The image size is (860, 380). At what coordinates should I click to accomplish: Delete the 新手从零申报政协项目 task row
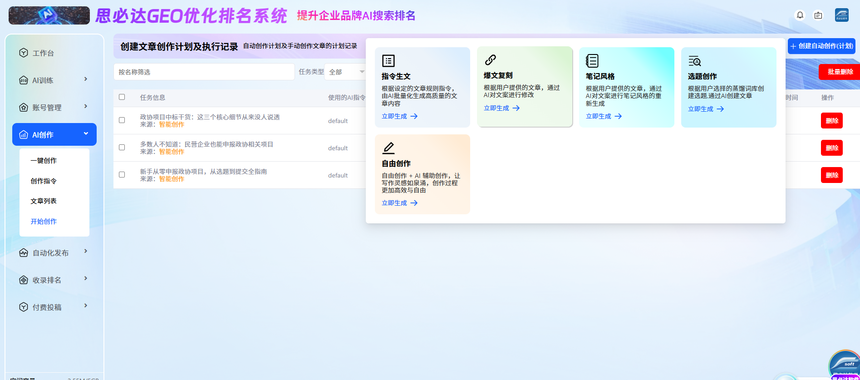pyautogui.click(x=831, y=175)
